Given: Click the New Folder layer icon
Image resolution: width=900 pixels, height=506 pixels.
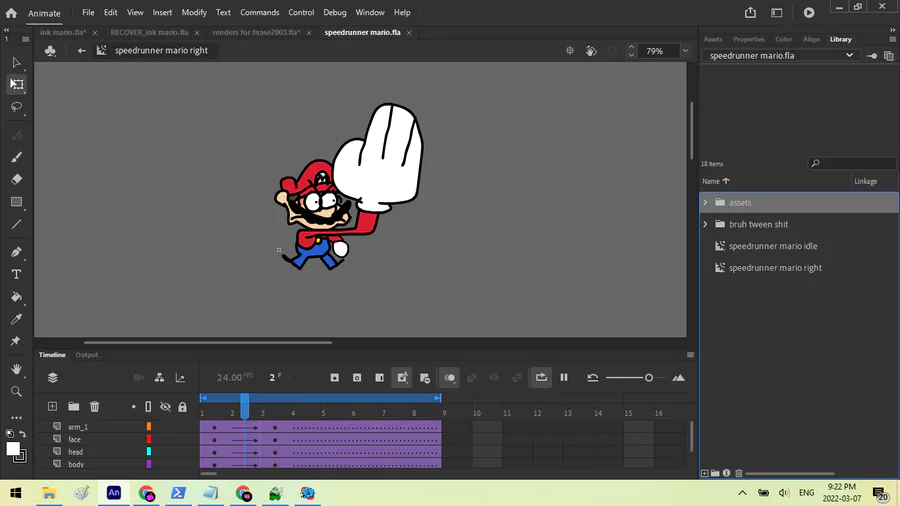Looking at the screenshot, I should point(73,406).
